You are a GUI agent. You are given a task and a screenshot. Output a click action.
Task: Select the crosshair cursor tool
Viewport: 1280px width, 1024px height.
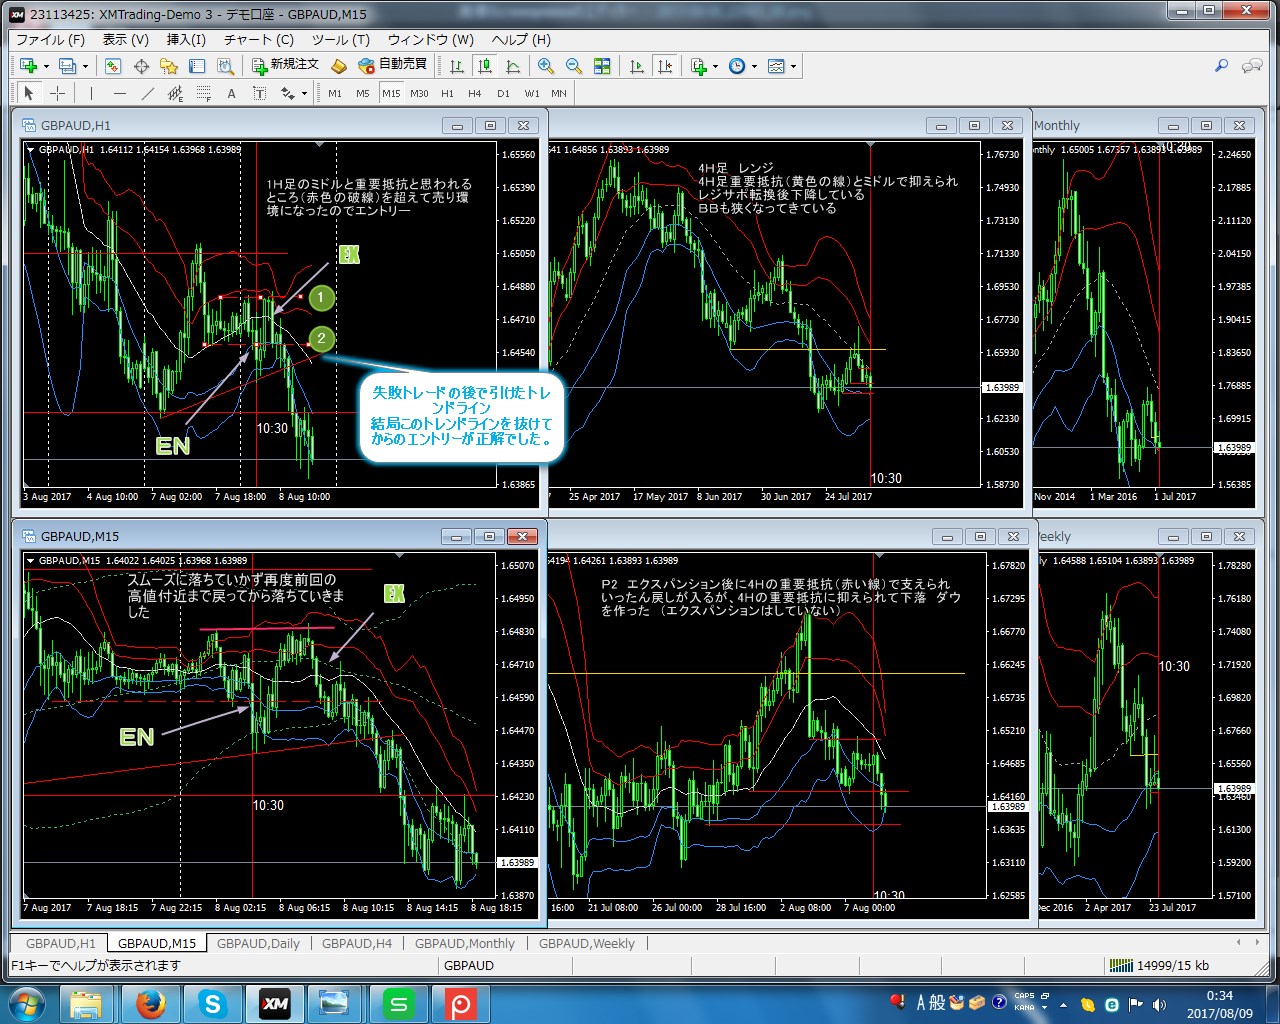point(58,93)
